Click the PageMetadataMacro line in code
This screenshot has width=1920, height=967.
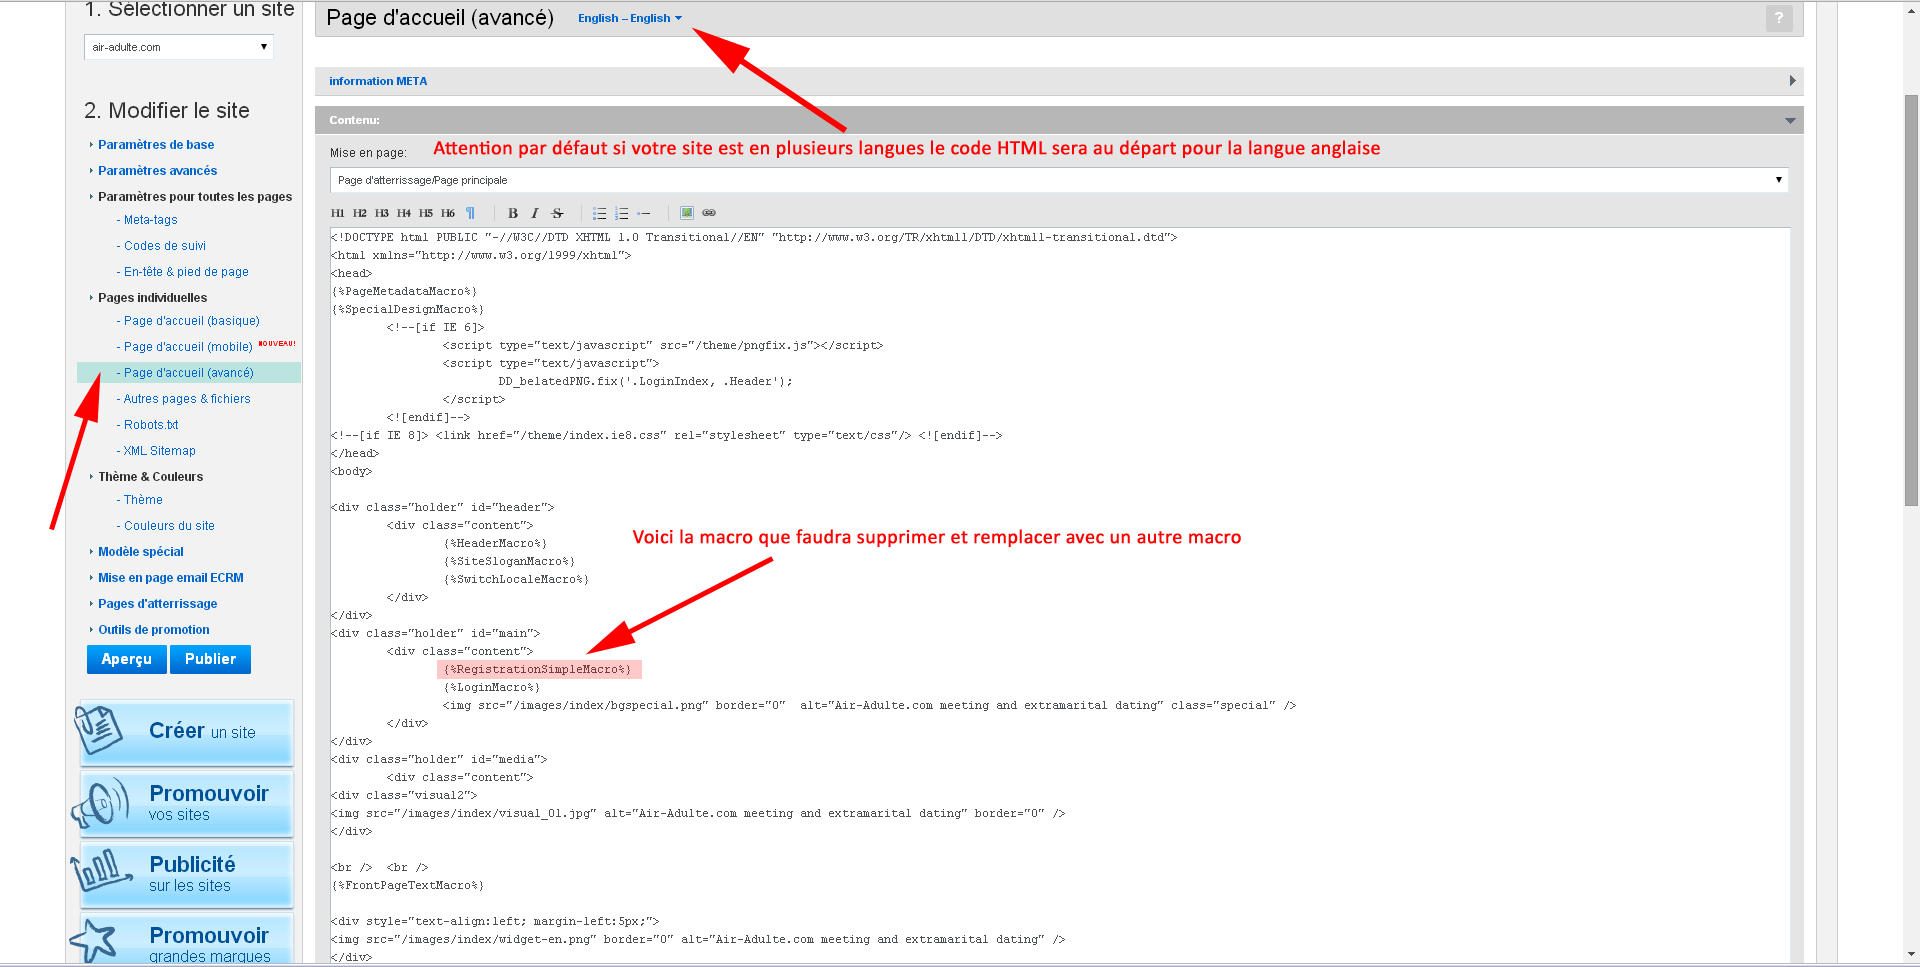coord(404,292)
